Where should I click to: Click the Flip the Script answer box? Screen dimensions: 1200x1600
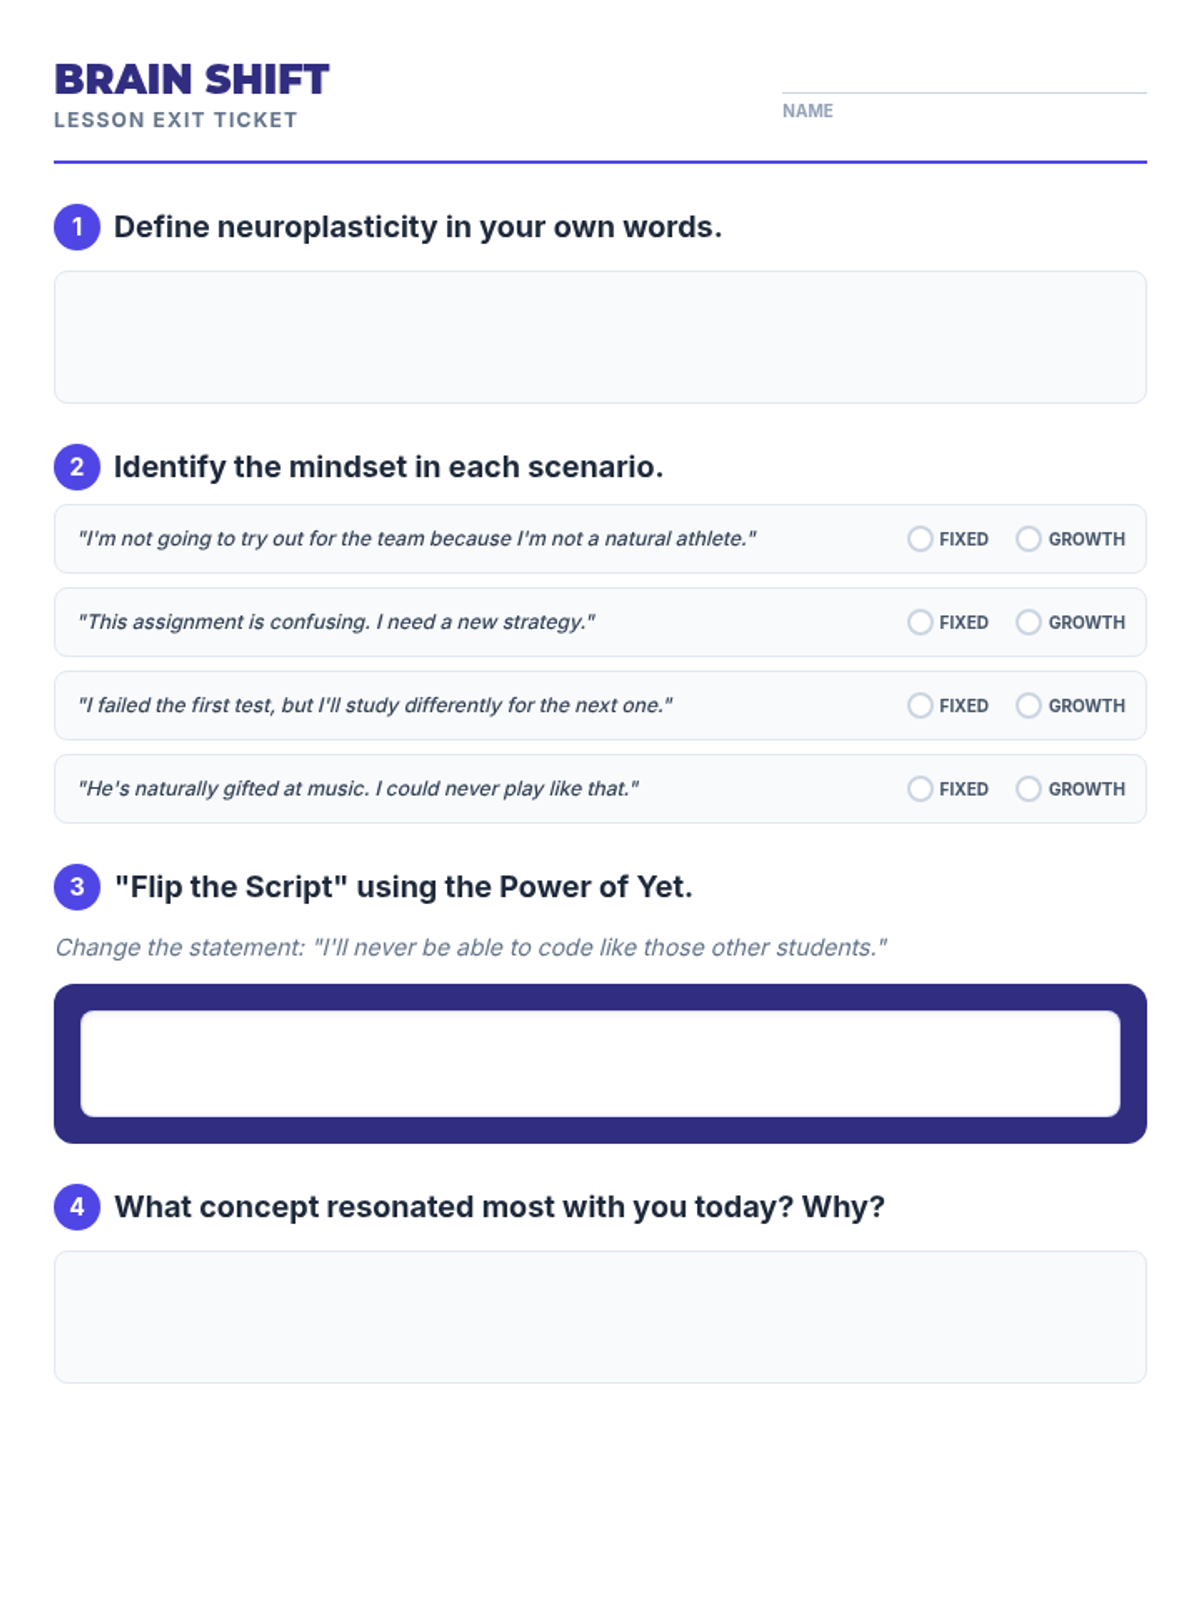click(x=600, y=1063)
